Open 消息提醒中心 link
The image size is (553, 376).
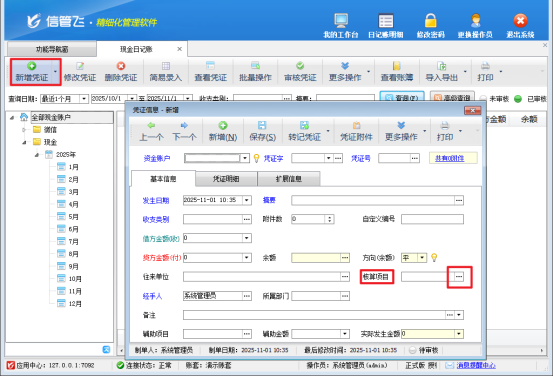click(476, 365)
